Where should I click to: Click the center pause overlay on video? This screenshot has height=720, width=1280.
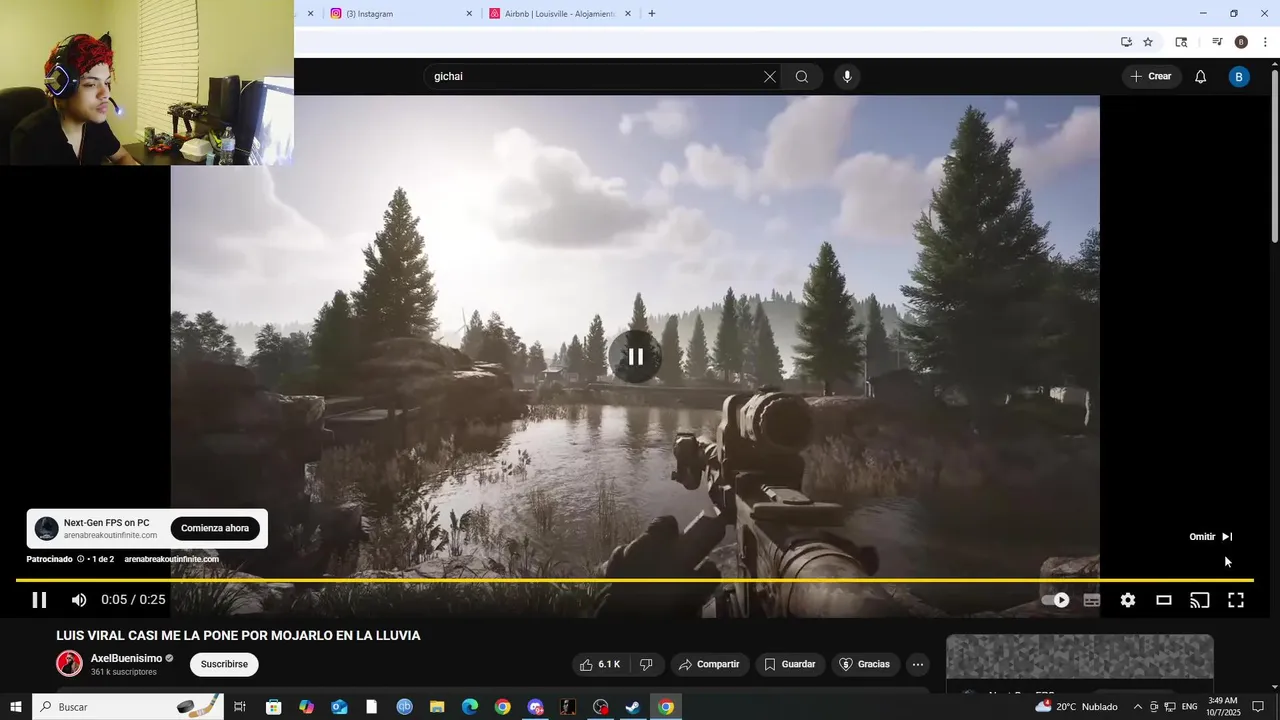(x=636, y=357)
